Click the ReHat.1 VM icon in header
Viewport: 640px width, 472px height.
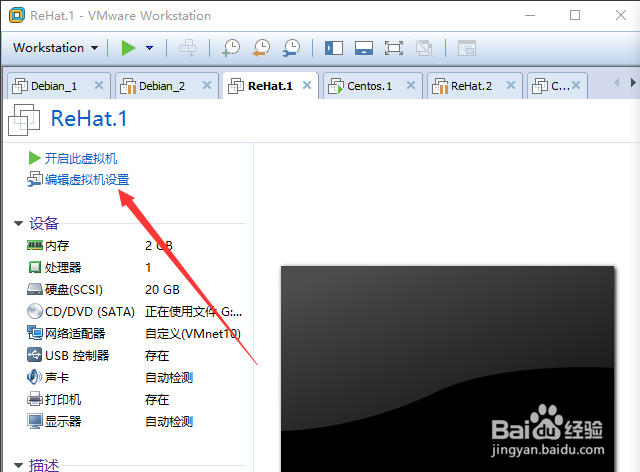(24, 119)
